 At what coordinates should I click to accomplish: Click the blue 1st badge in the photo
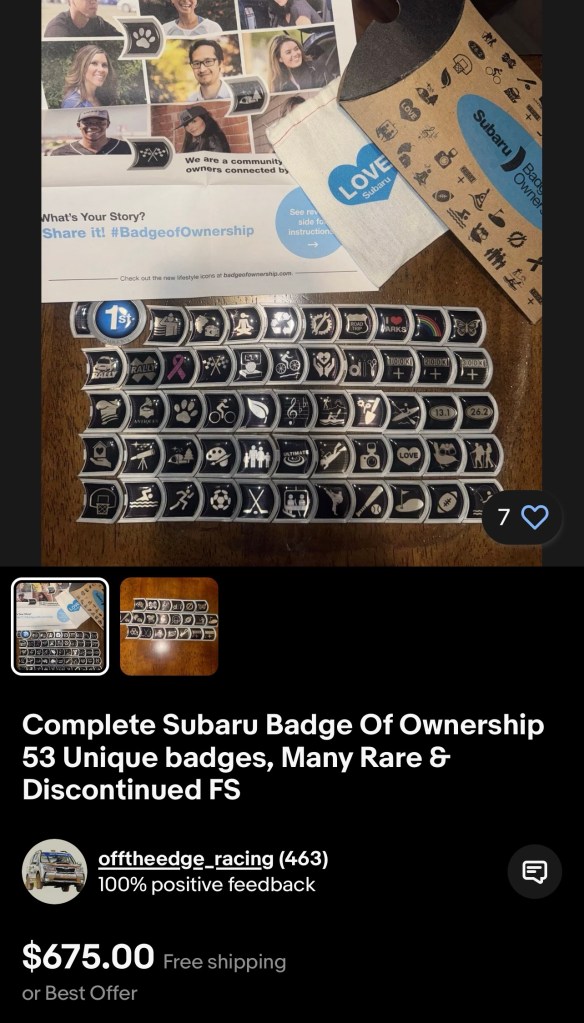[x=117, y=320]
